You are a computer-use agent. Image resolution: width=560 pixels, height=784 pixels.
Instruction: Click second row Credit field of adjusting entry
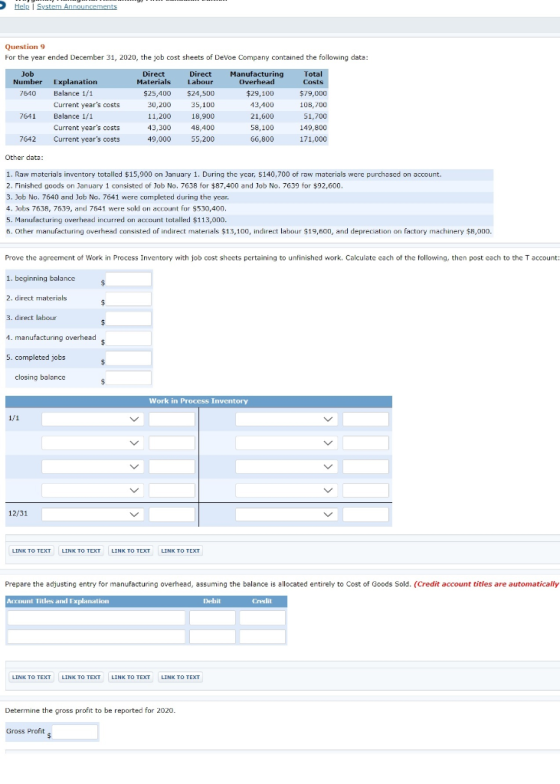pyautogui.click(x=262, y=636)
